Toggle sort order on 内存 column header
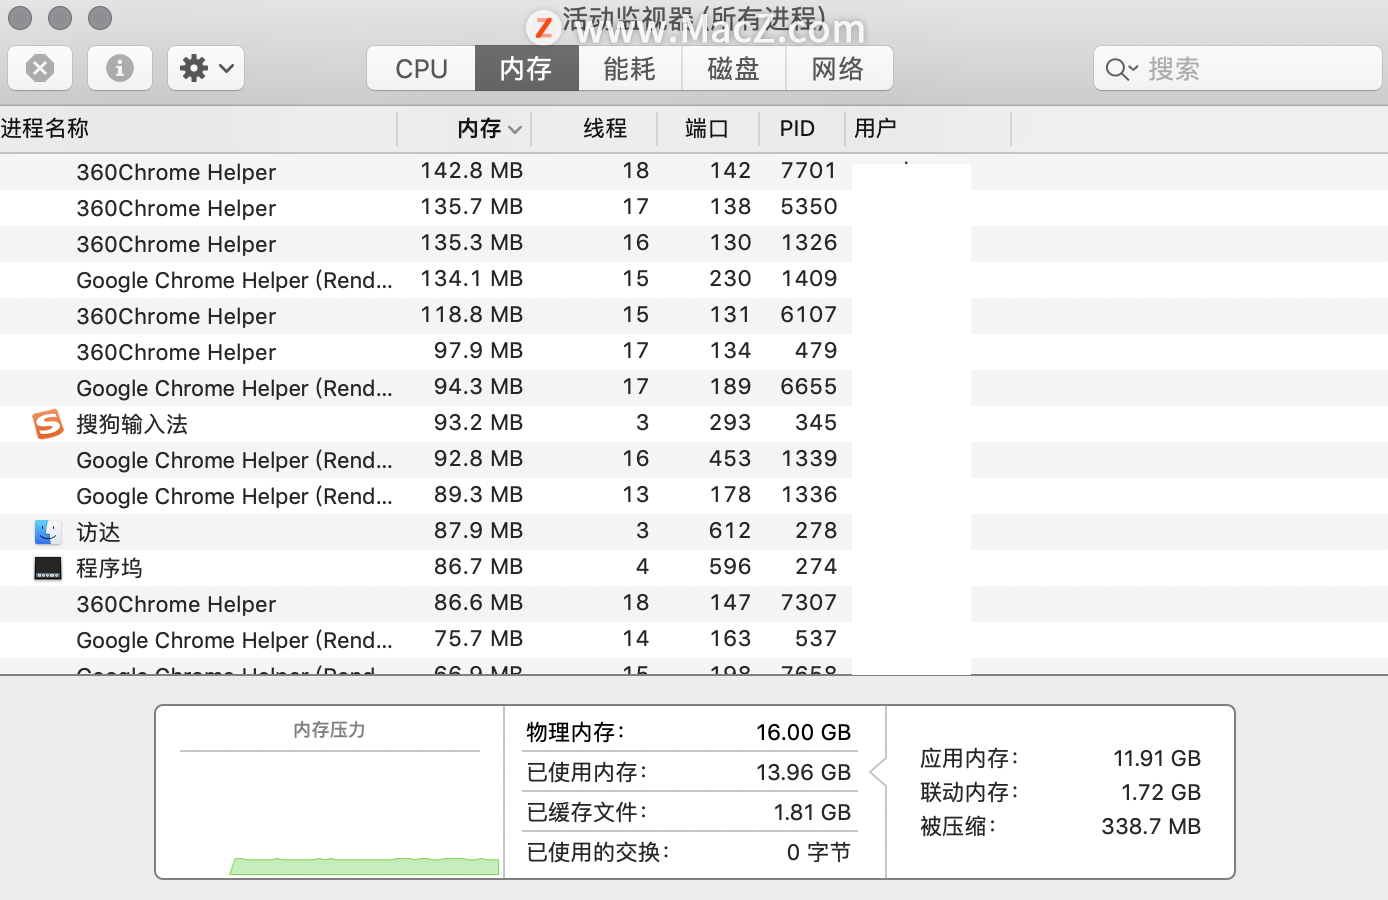 (x=464, y=128)
